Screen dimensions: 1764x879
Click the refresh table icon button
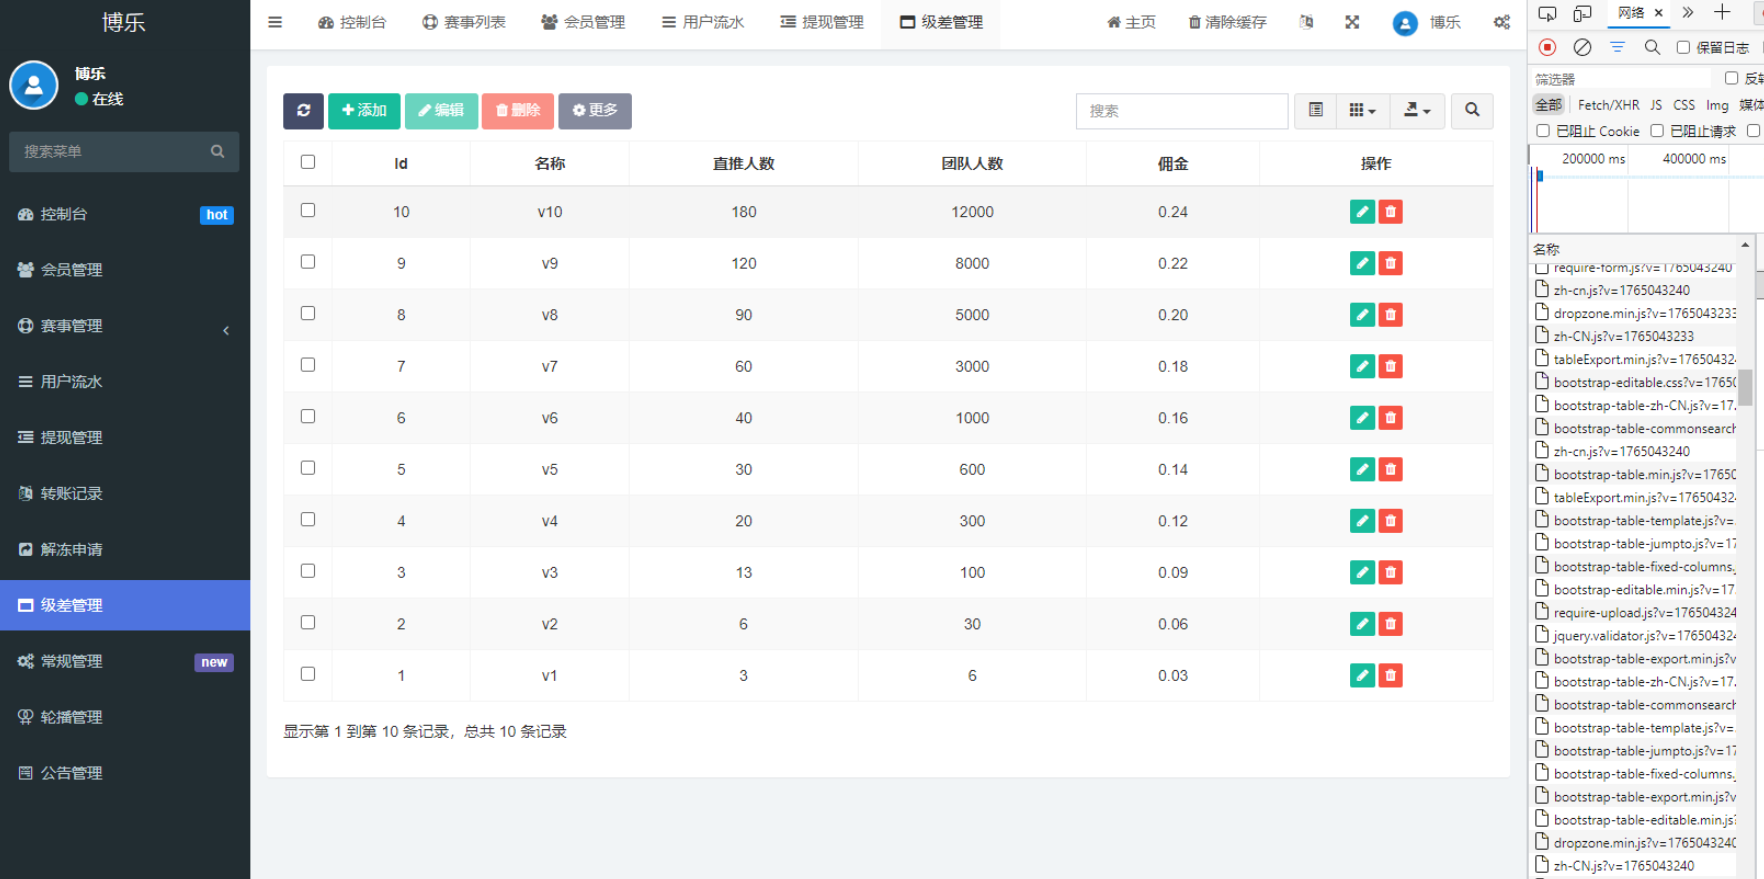(x=303, y=111)
